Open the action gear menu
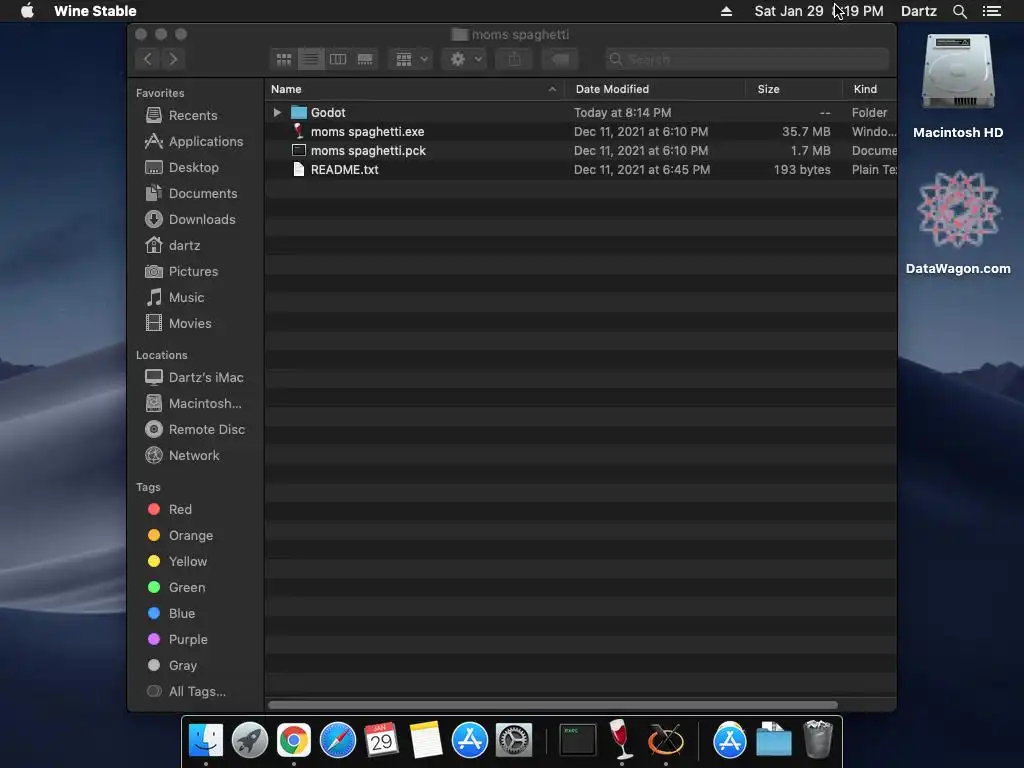The width and height of the screenshot is (1024, 768). [466, 59]
